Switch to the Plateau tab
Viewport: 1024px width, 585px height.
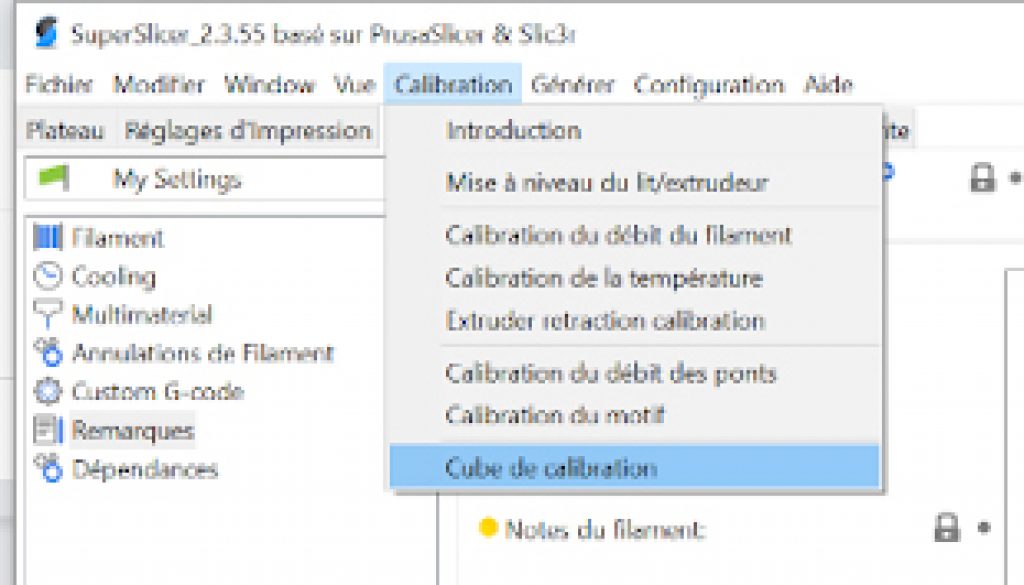[x=65, y=131]
